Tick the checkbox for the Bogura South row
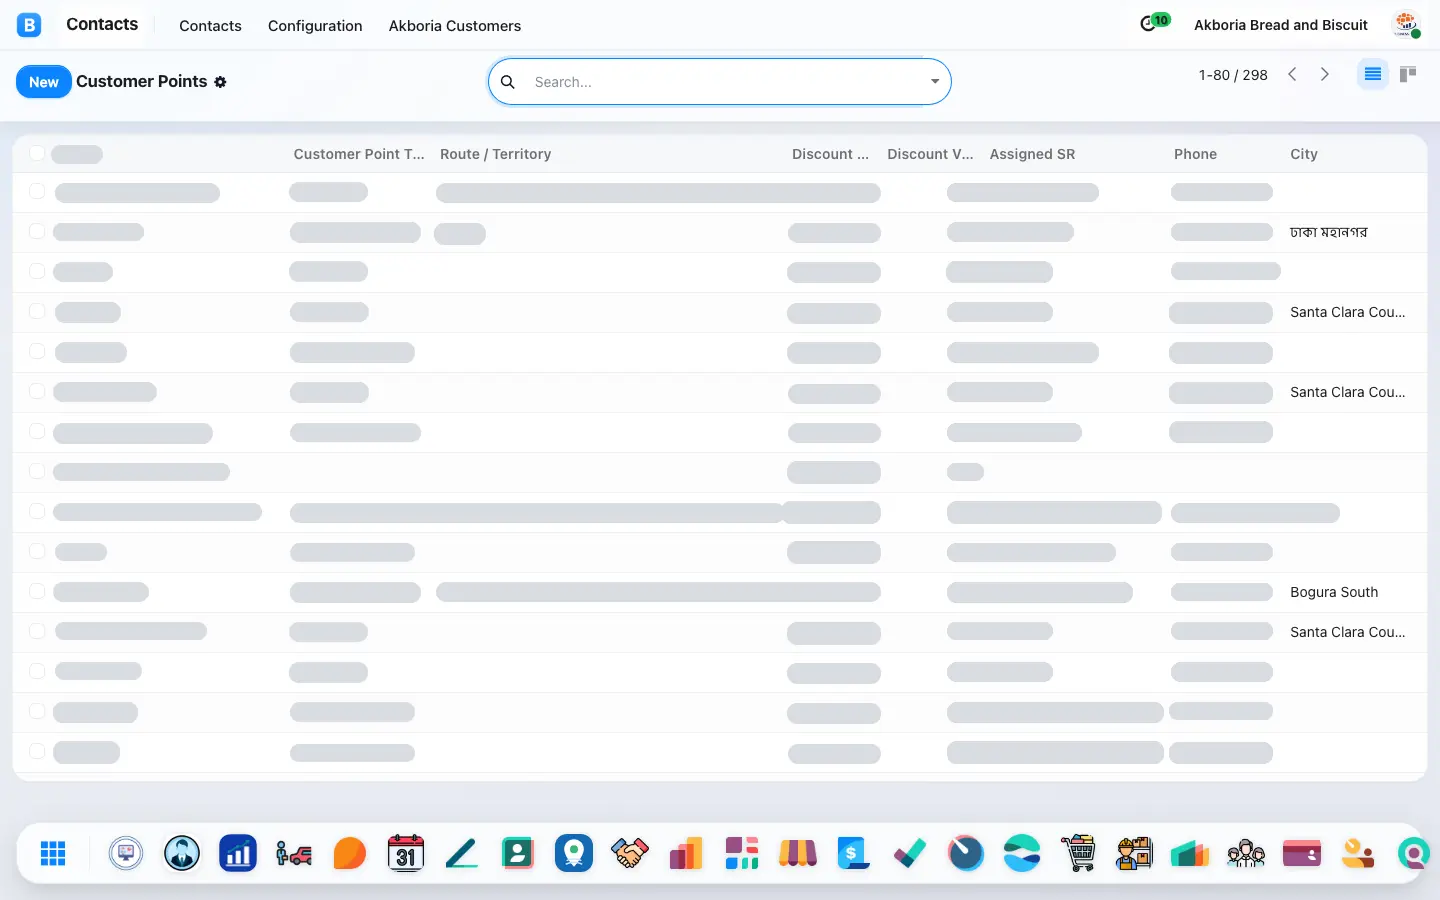 [x=37, y=591]
